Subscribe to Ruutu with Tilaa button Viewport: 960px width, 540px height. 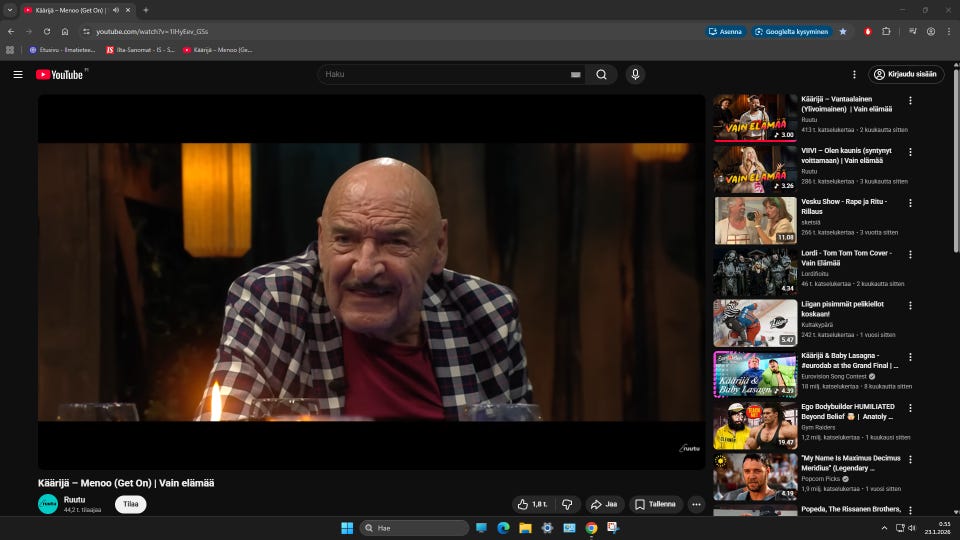(x=130, y=504)
